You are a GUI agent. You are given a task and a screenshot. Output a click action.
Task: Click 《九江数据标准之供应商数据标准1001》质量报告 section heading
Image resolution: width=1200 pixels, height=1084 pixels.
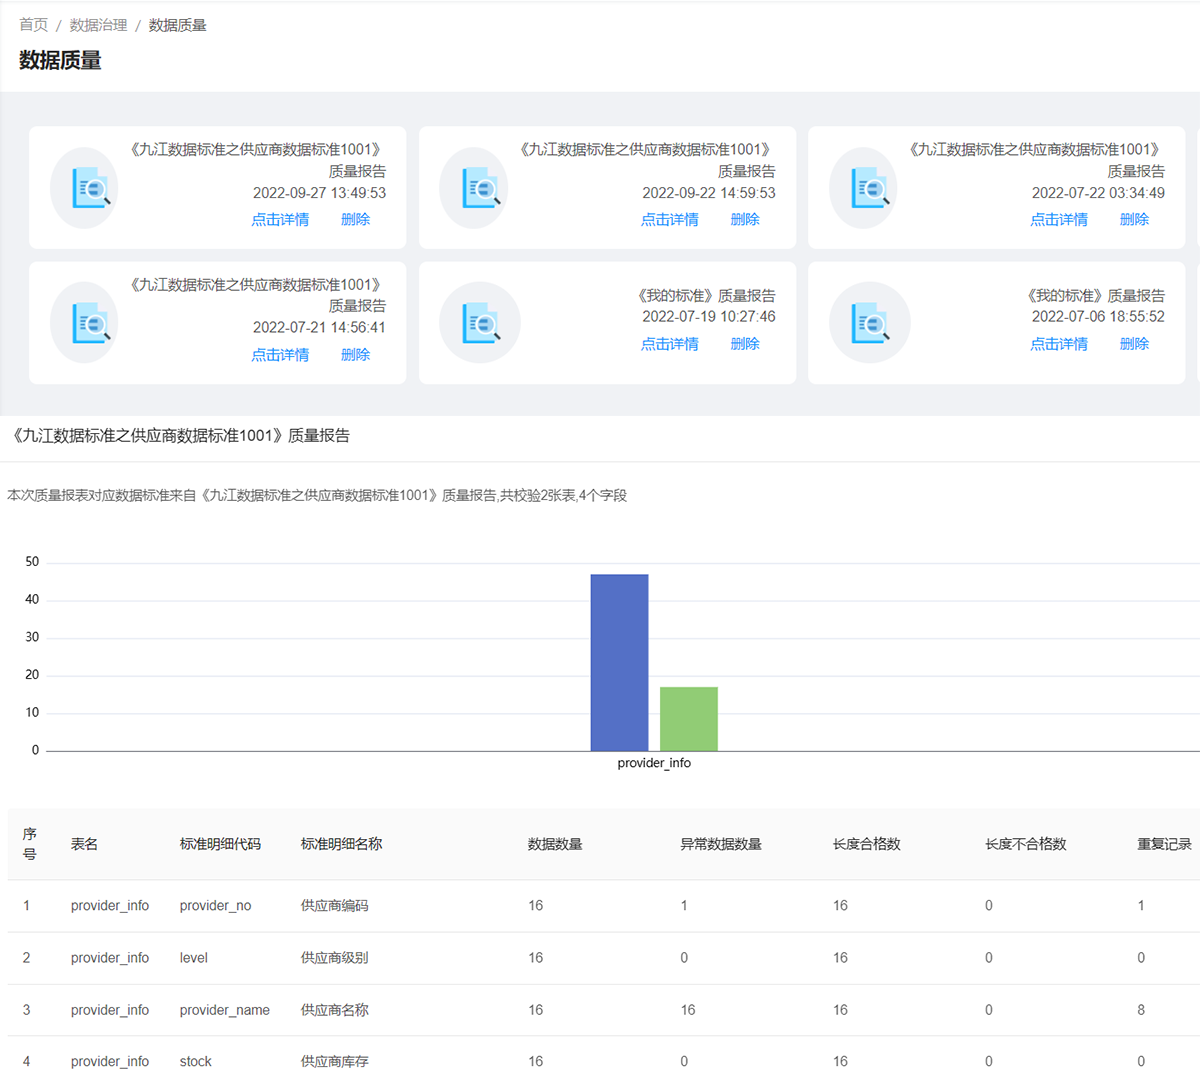click(180, 436)
